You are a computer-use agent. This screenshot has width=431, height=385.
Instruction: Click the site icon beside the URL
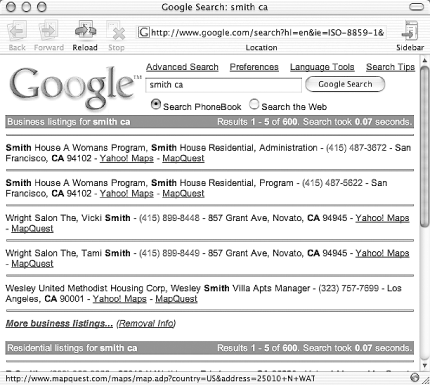tap(144, 32)
